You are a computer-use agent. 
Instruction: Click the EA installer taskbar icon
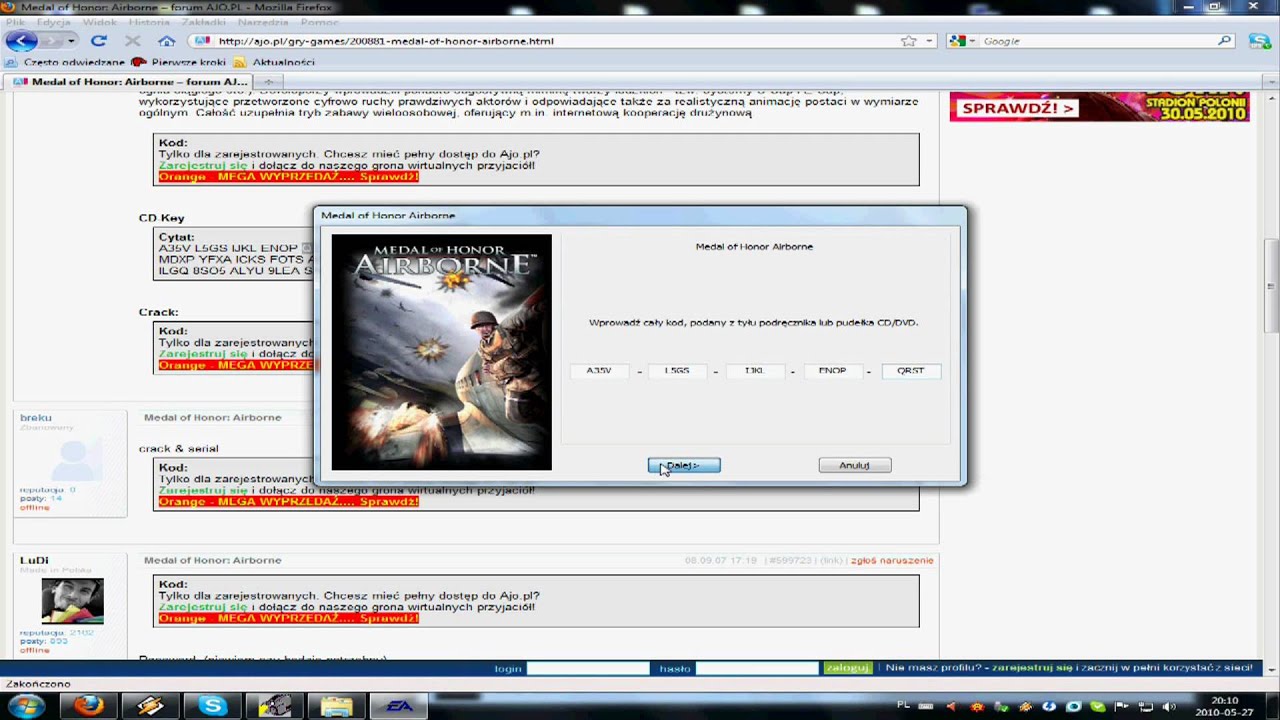tap(399, 706)
